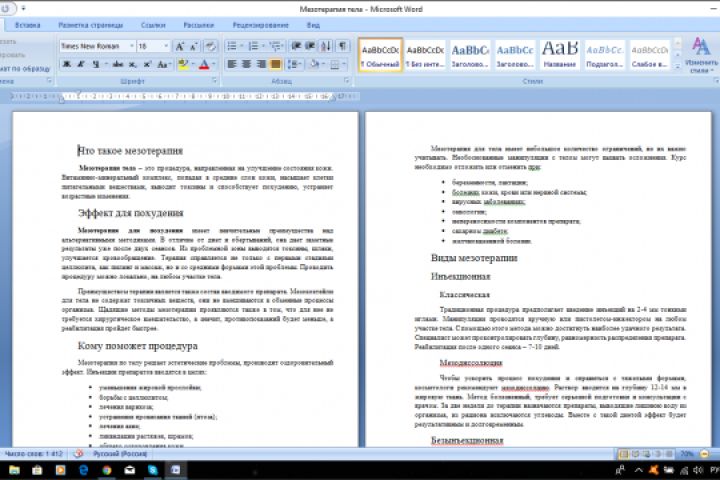This screenshot has height=480, width=720.
Task: Apply the Слабое выделение style
Action: tap(650, 55)
